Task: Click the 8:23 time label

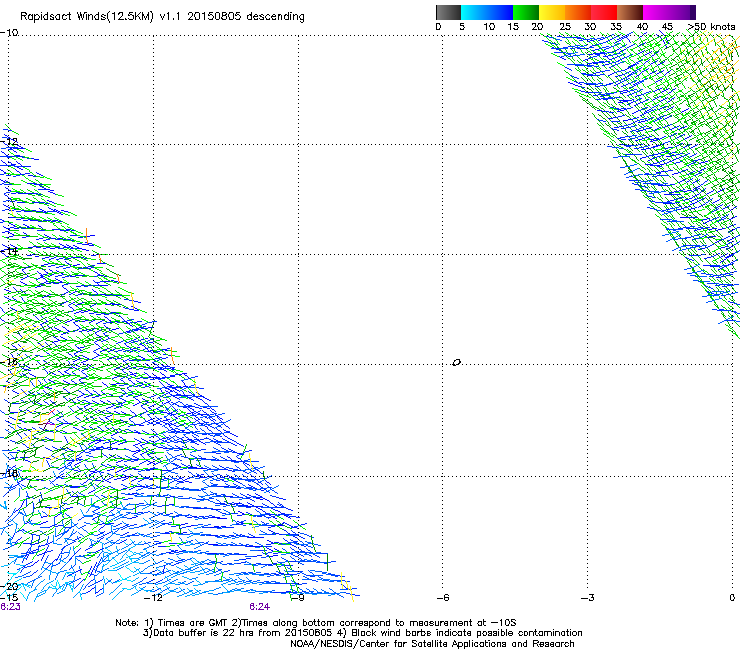Action: 10,607
